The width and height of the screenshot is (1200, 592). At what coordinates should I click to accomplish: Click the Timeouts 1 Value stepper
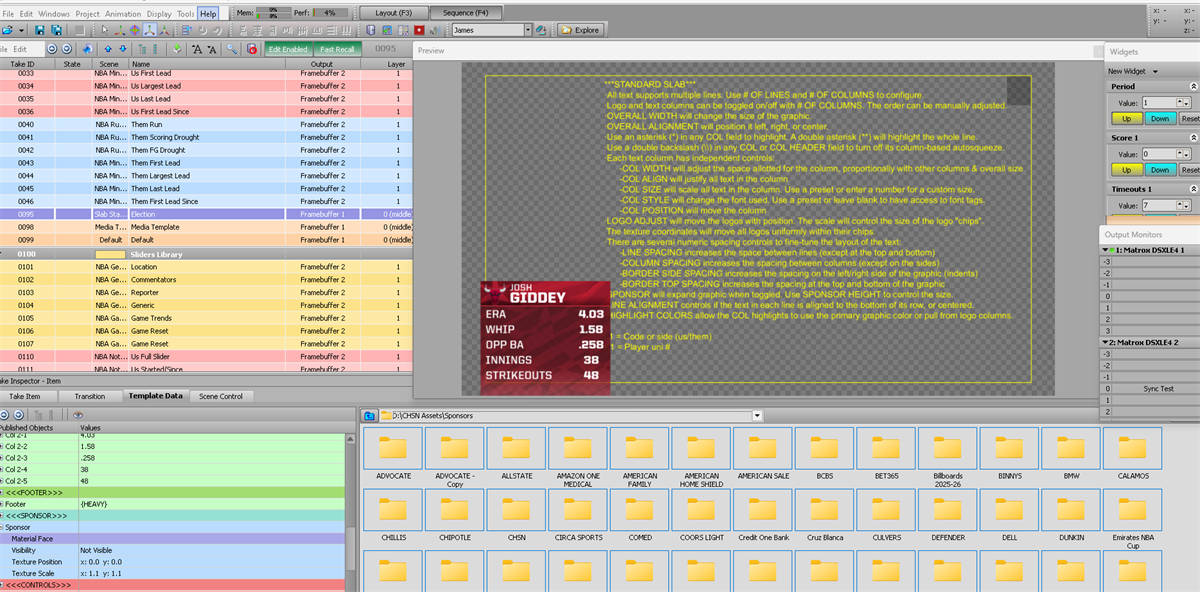coord(1185,206)
